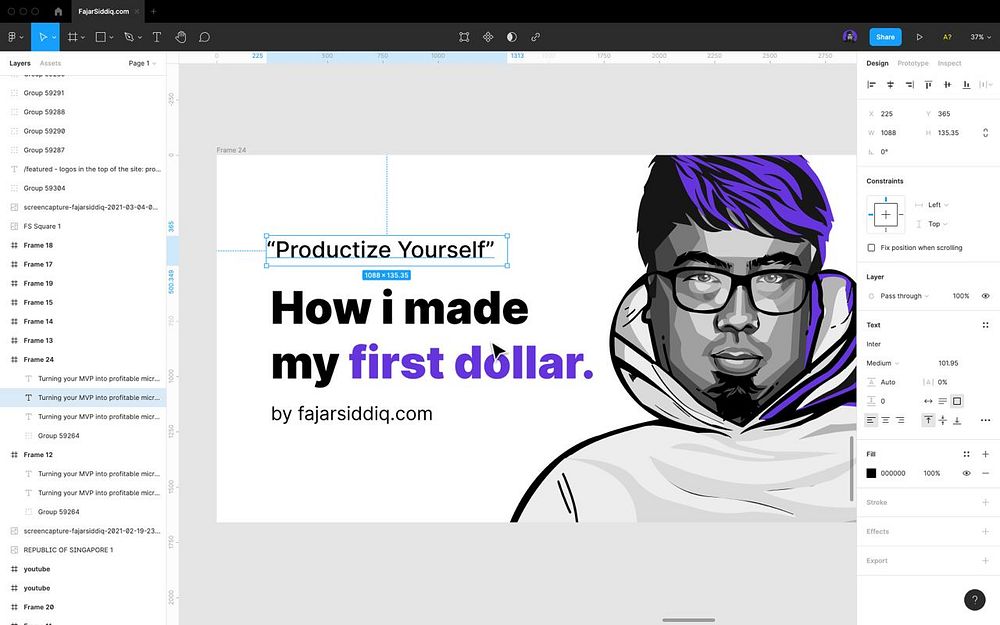Toggle constrain proportions lock icon
1000x625 pixels.
coord(985,133)
